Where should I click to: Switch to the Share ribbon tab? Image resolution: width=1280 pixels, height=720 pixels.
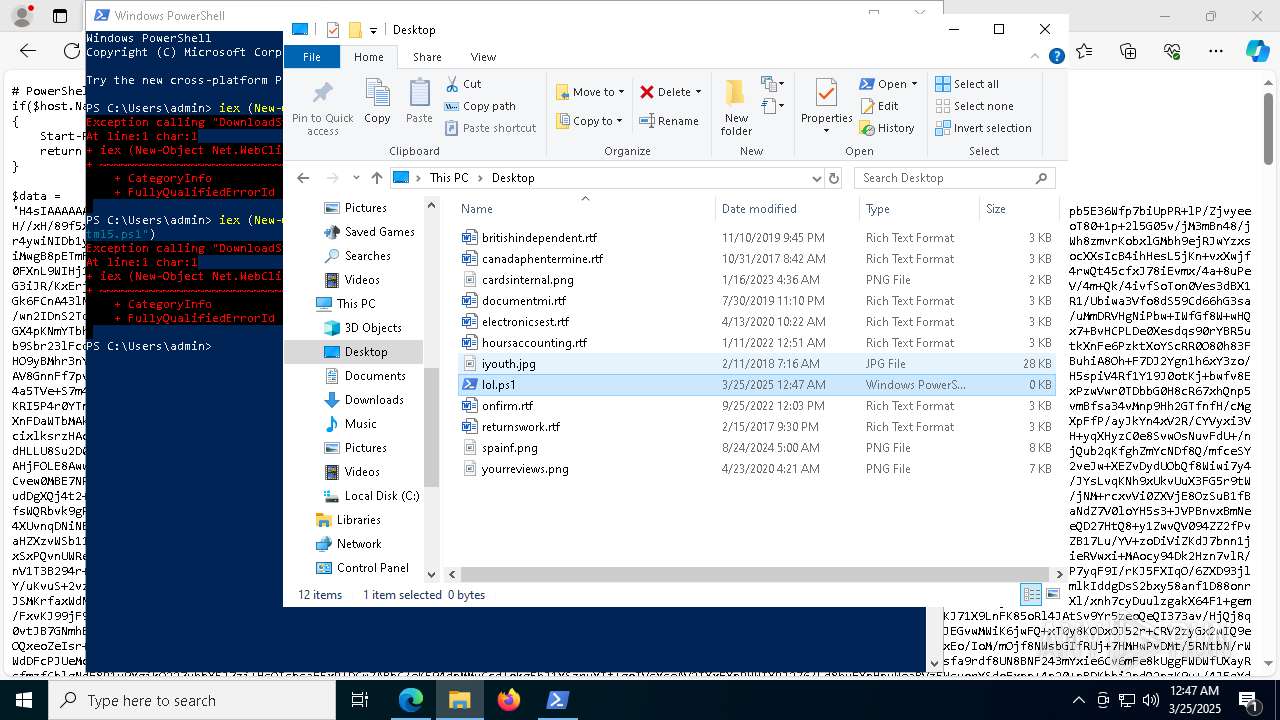[427, 57]
